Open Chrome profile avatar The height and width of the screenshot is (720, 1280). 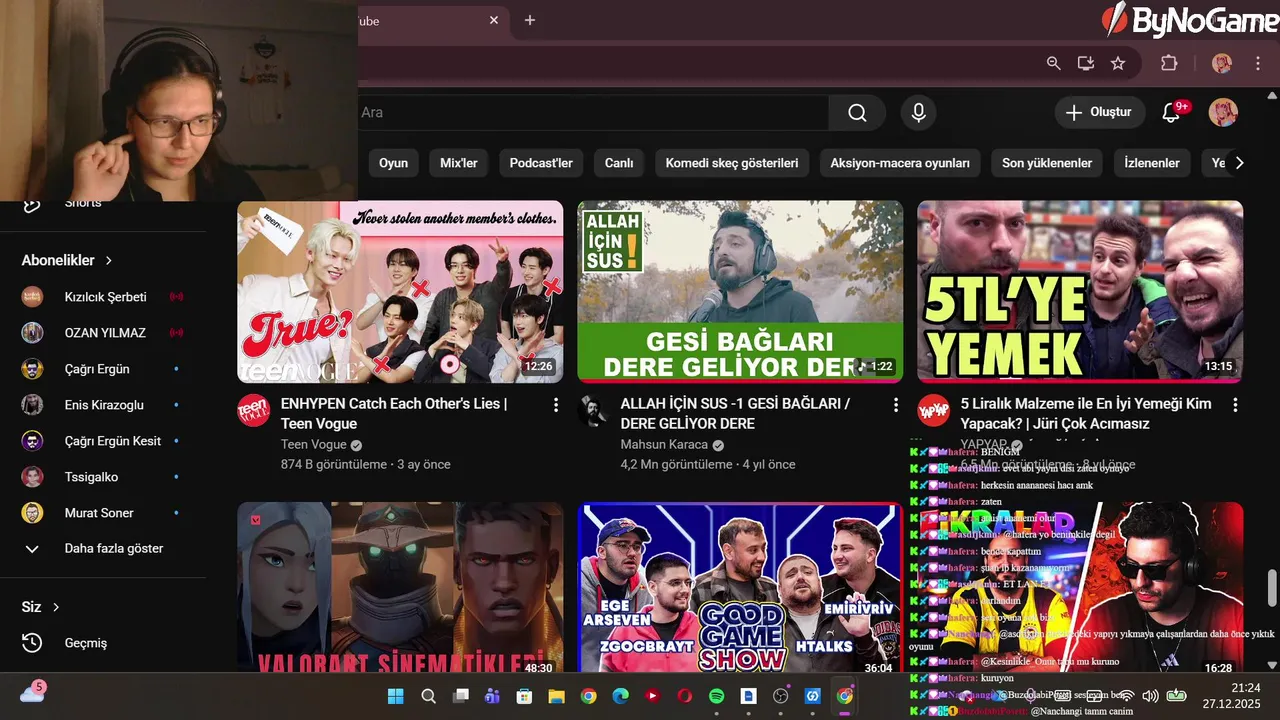click(1222, 63)
